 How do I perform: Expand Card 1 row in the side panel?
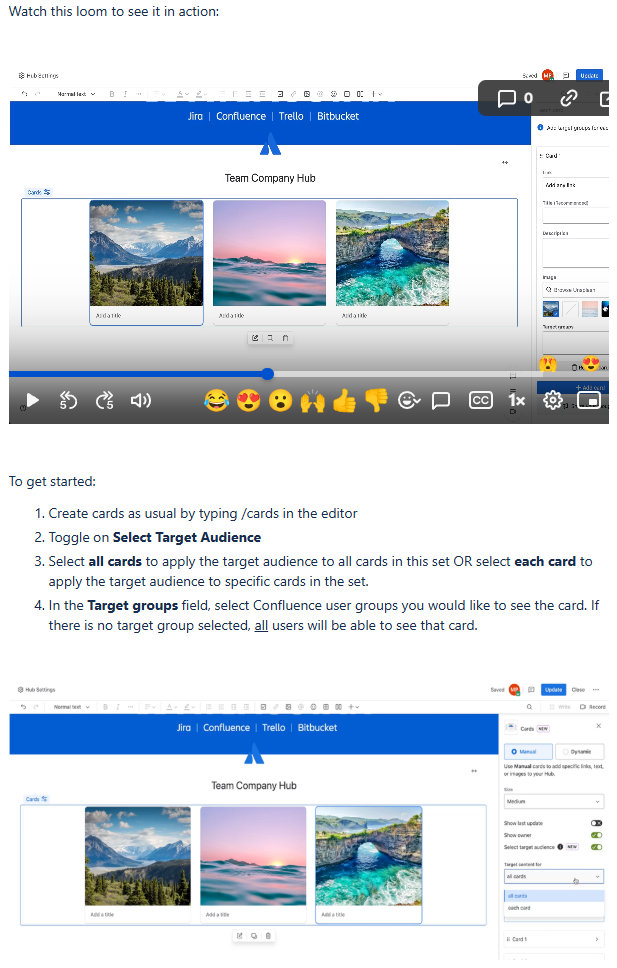tap(553, 940)
